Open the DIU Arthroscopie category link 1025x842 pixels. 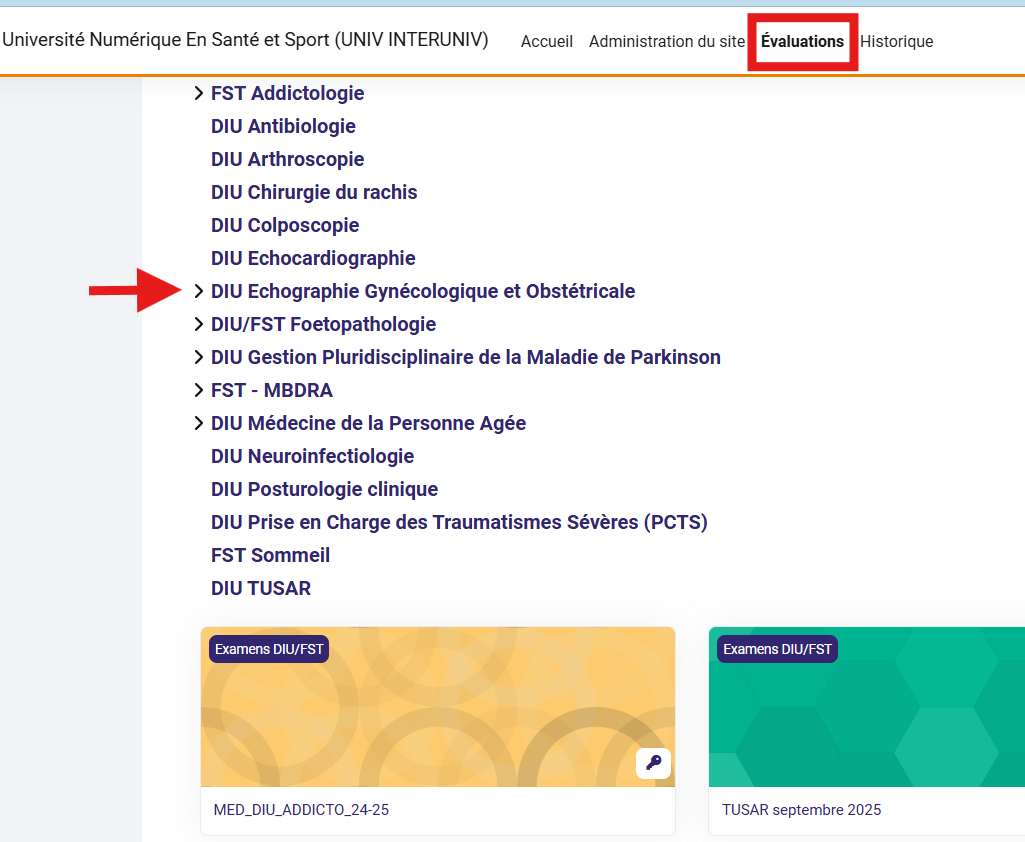(x=287, y=160)
